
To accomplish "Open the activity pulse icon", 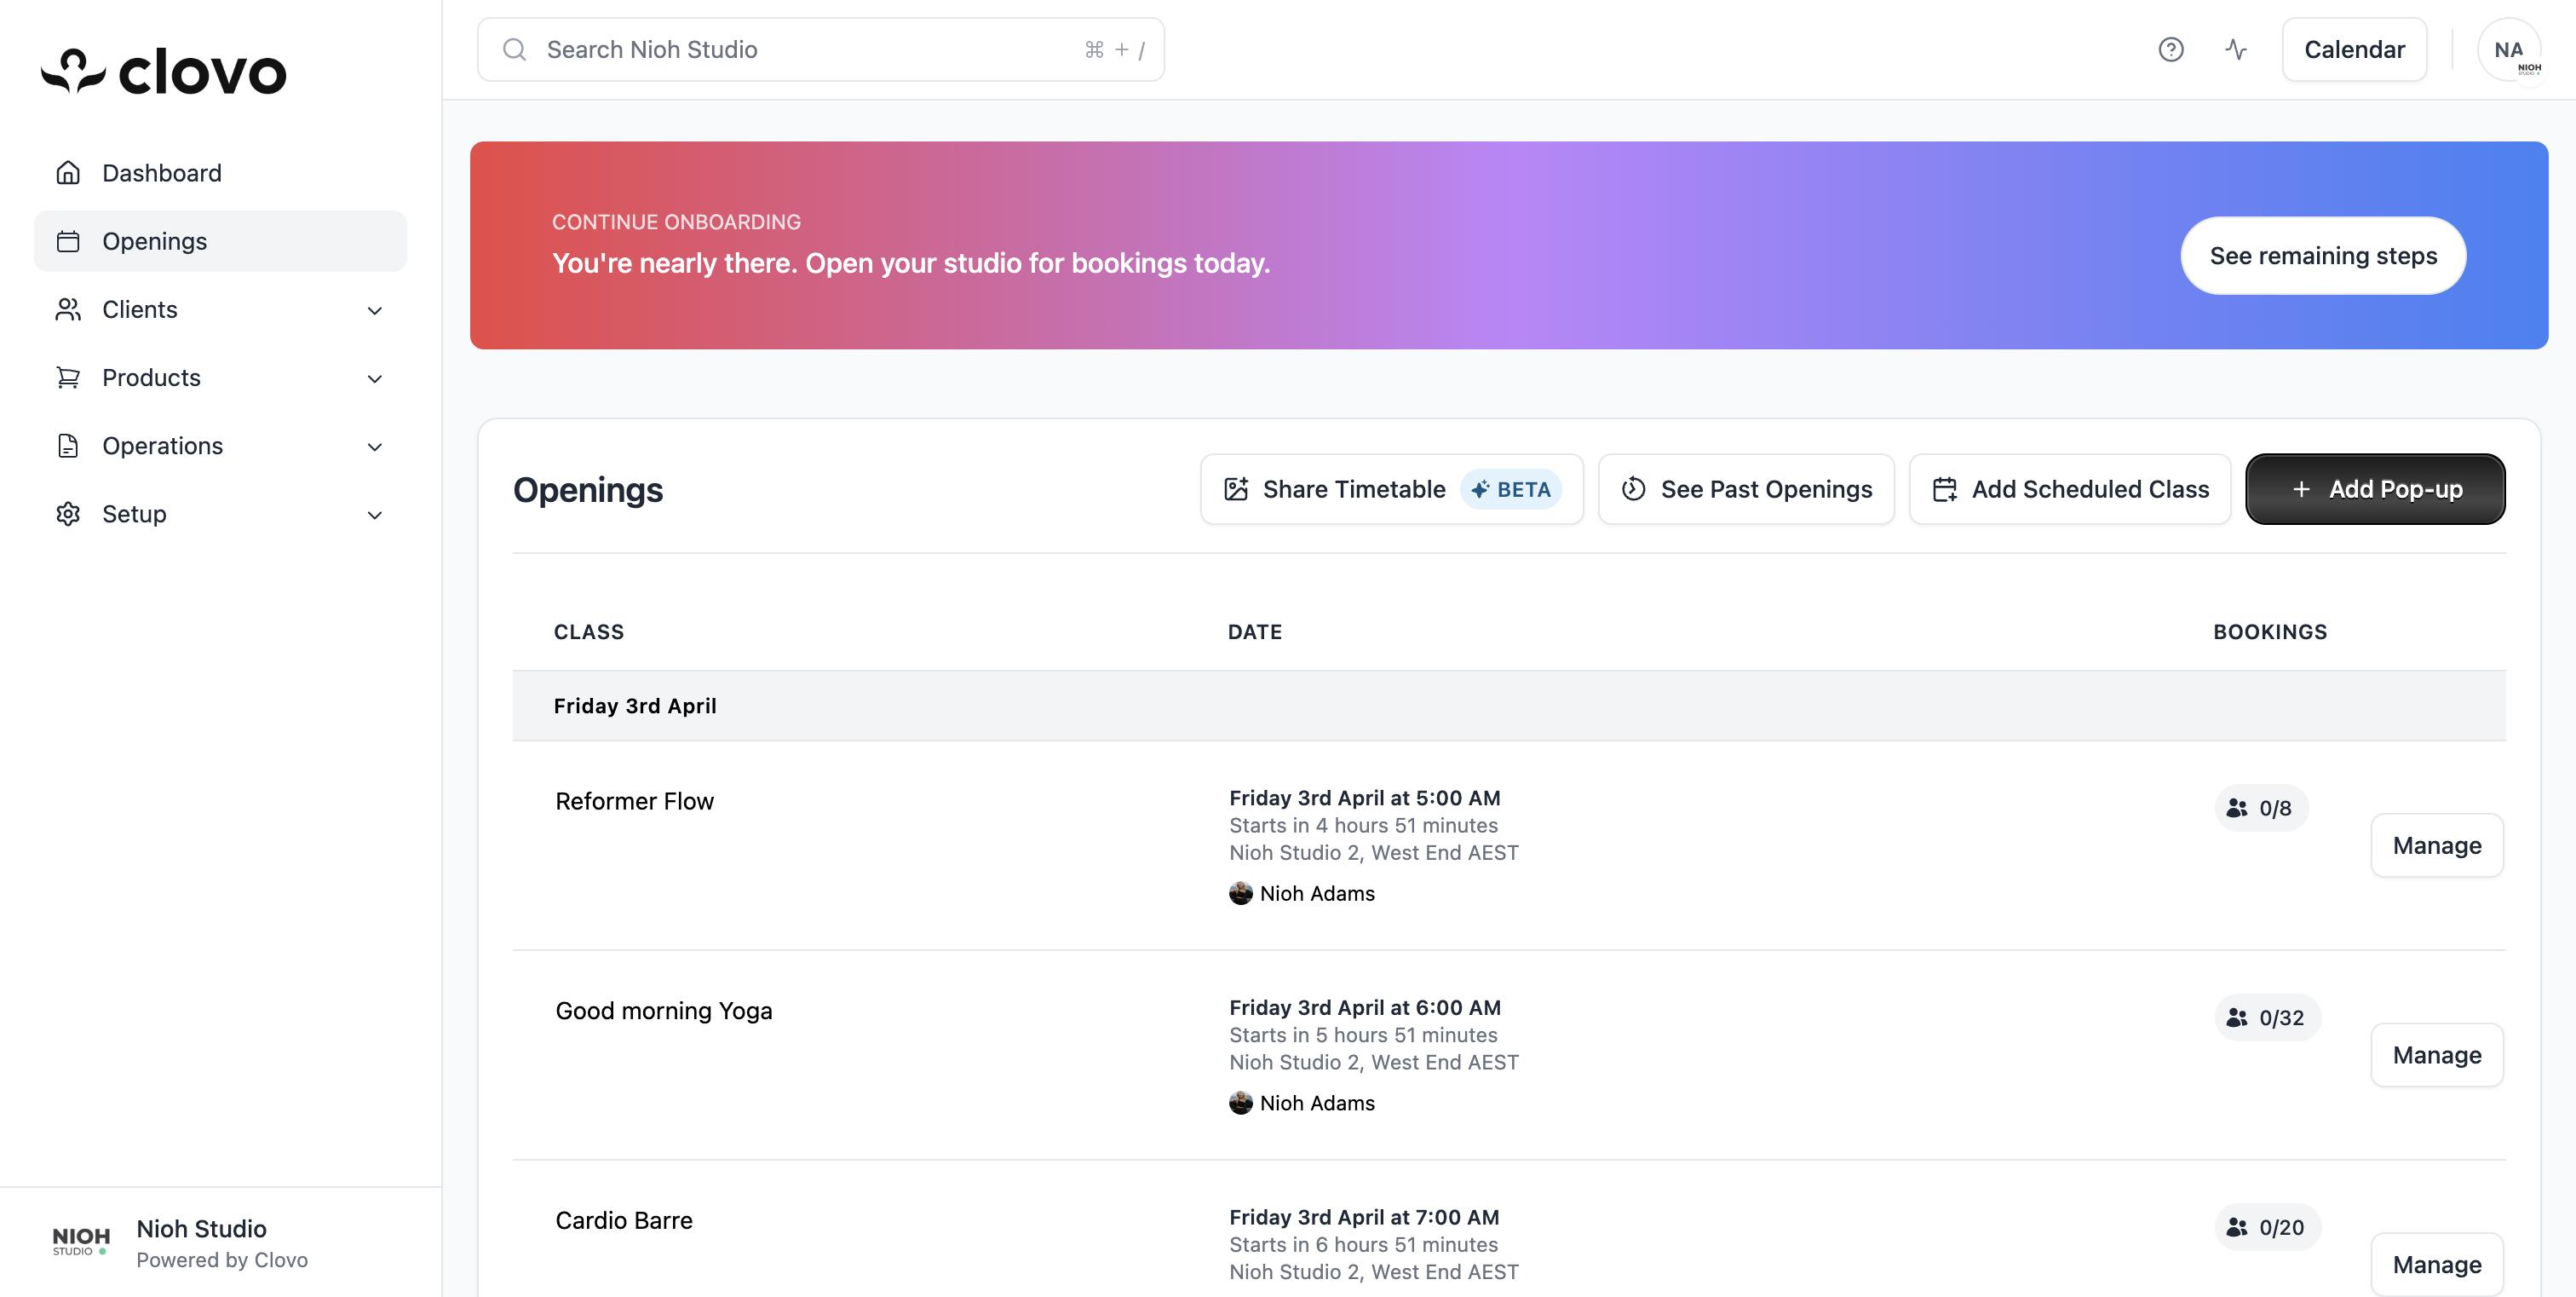I will (x=2236, y=49).
